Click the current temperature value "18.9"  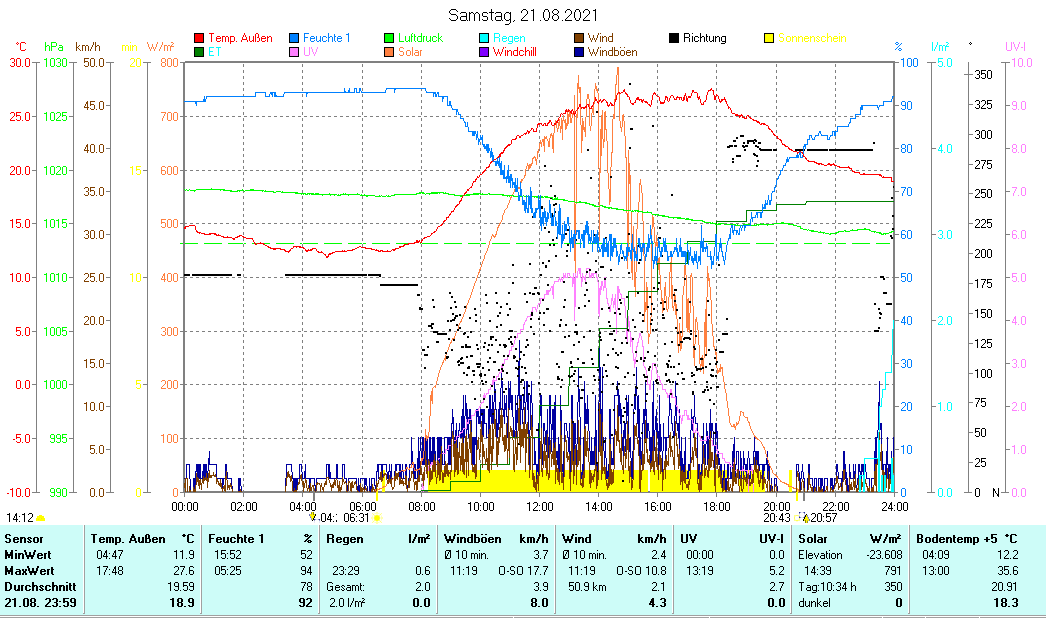pyautogui.click(x=182, y=603)
